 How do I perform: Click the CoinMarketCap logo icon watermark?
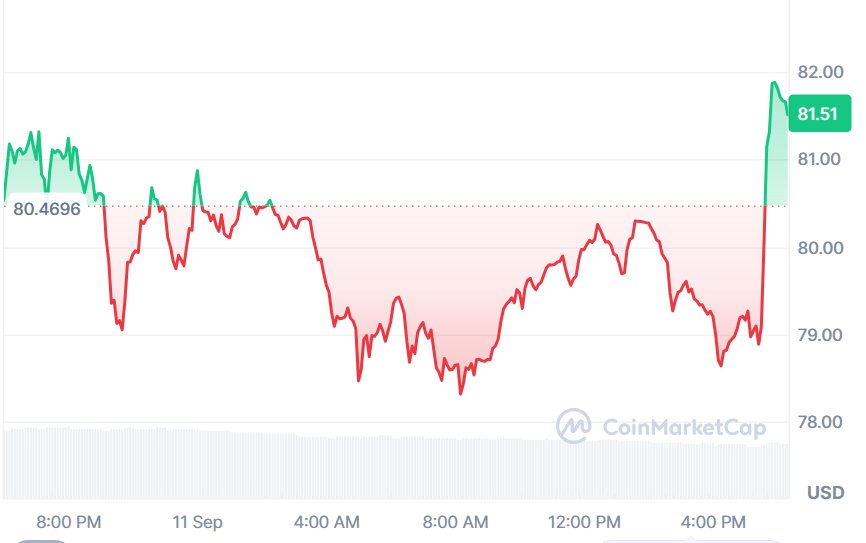(x=573, y=426)
